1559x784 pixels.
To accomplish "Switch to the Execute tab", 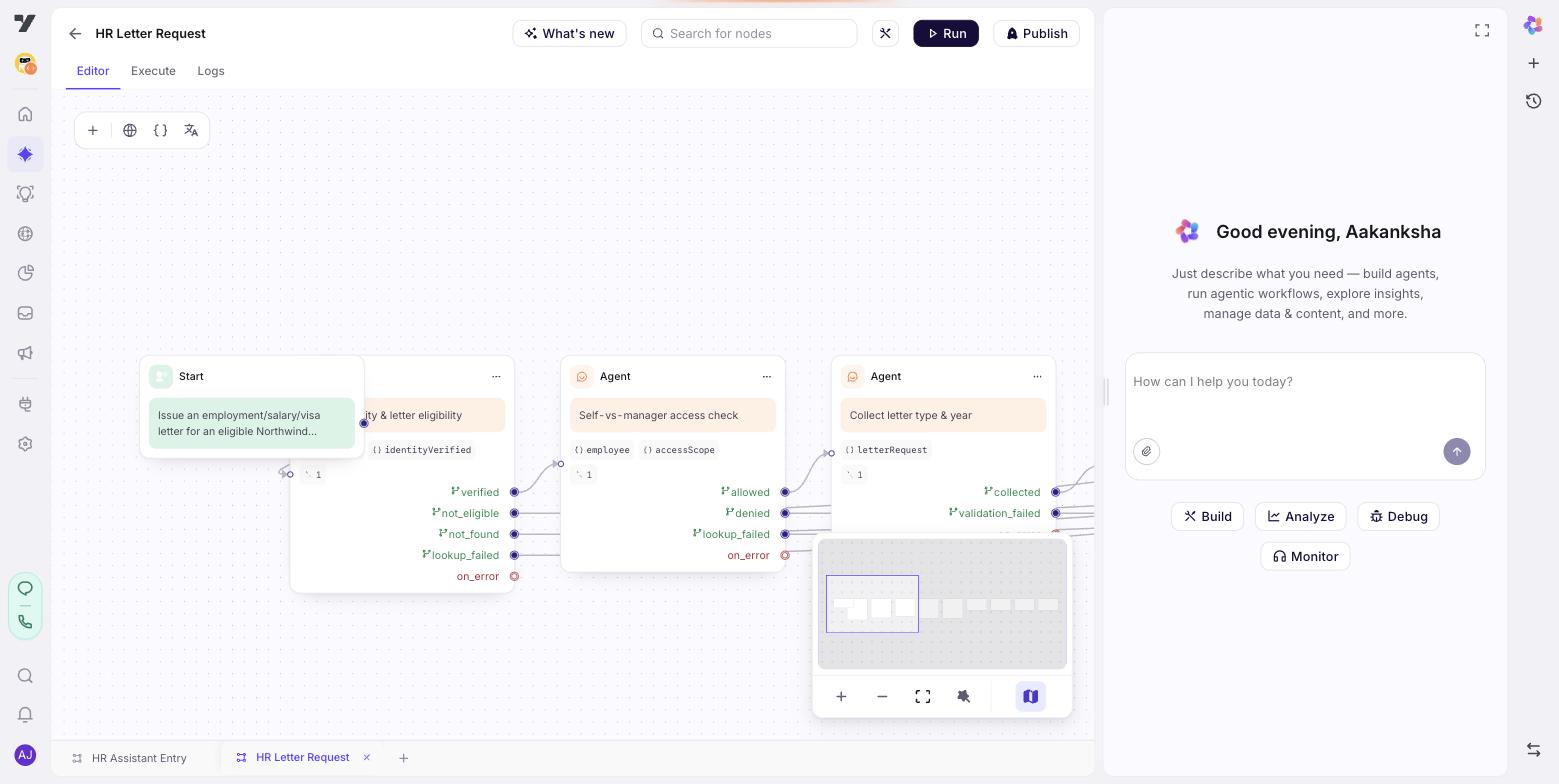I will tap(153, 71).
